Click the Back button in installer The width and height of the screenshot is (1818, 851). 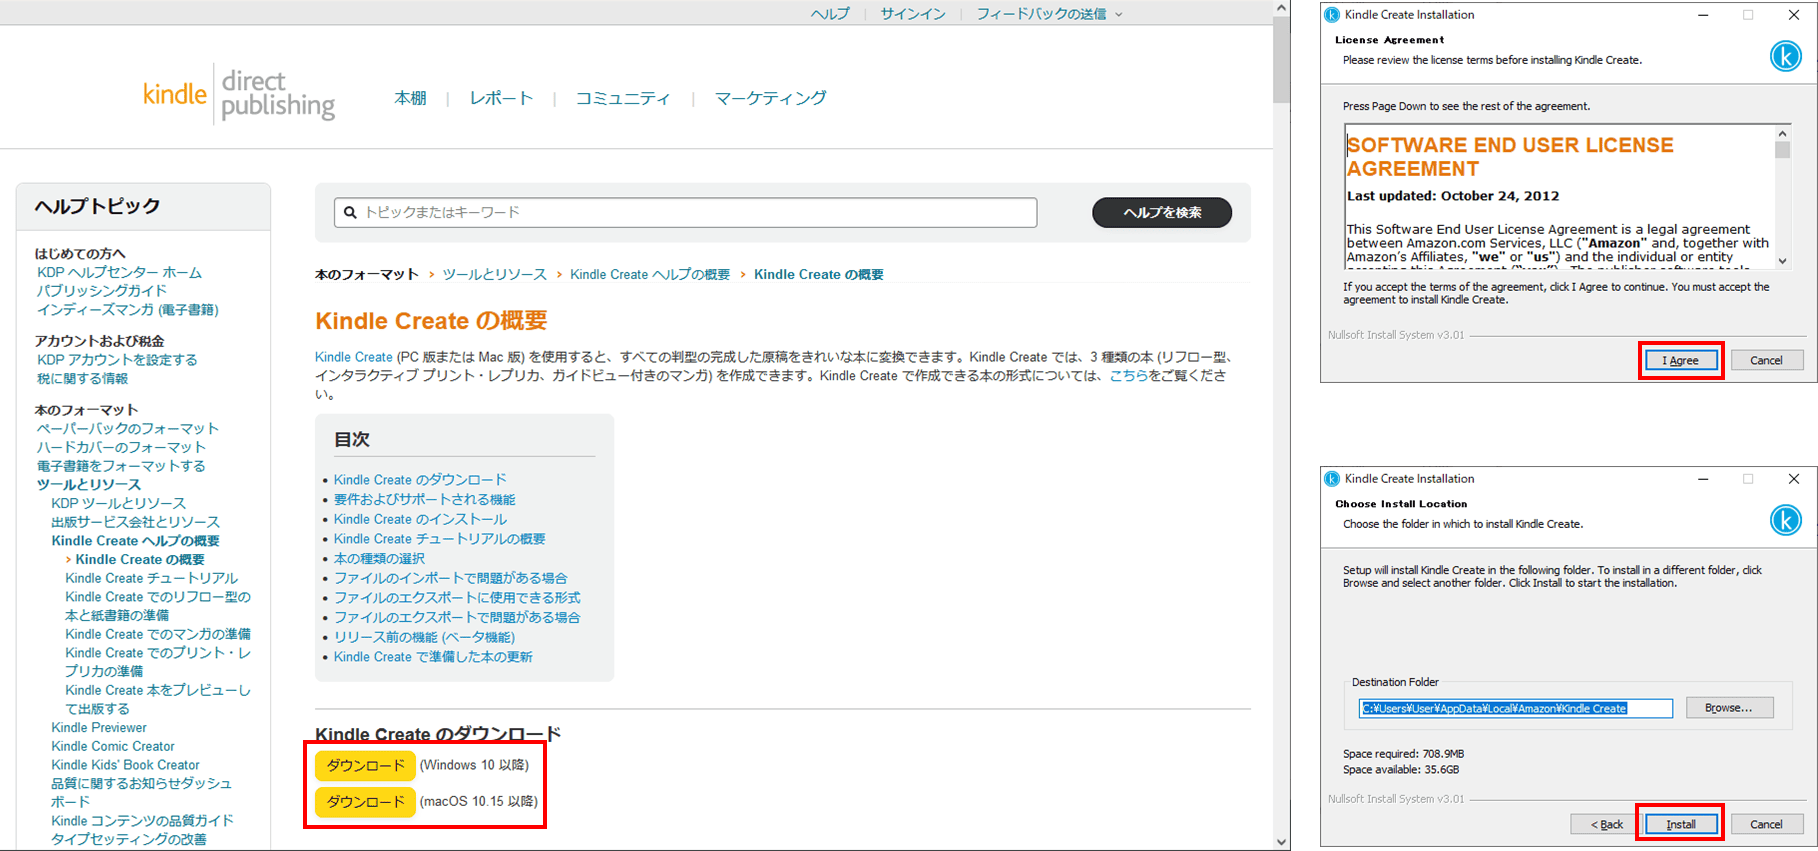click(x=1606, y=824)
